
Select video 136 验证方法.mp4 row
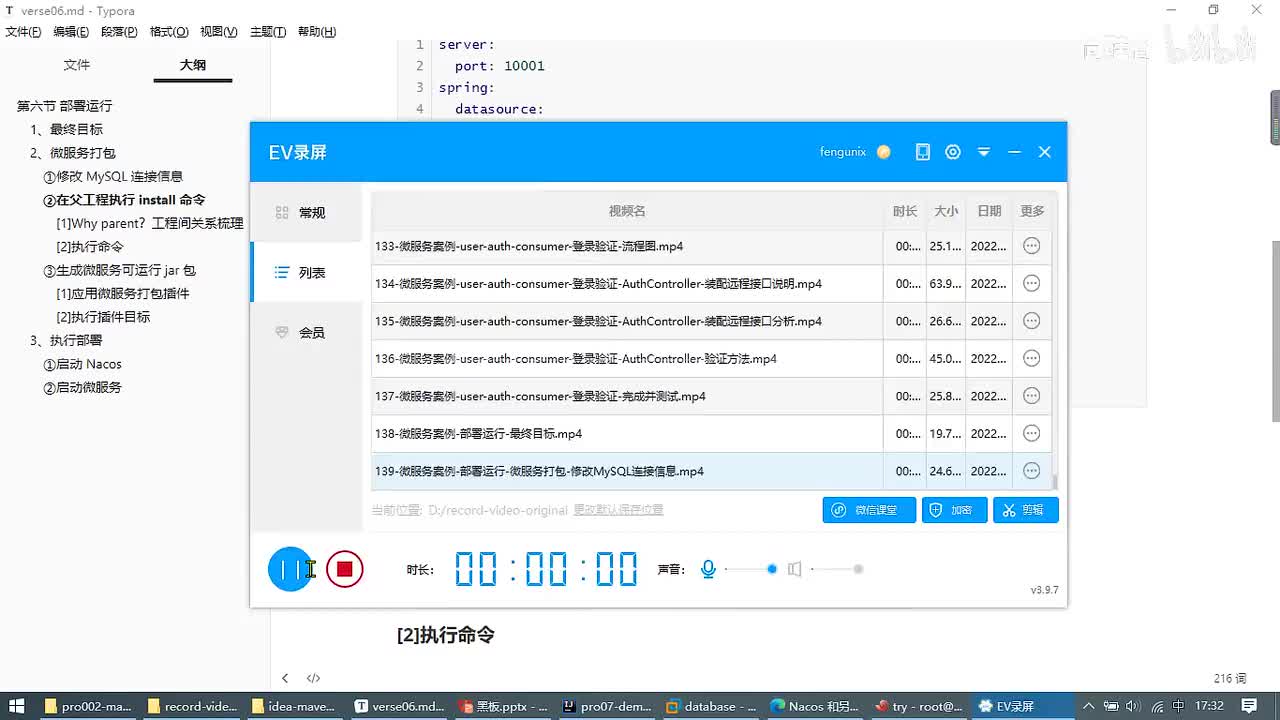point(711,358)
